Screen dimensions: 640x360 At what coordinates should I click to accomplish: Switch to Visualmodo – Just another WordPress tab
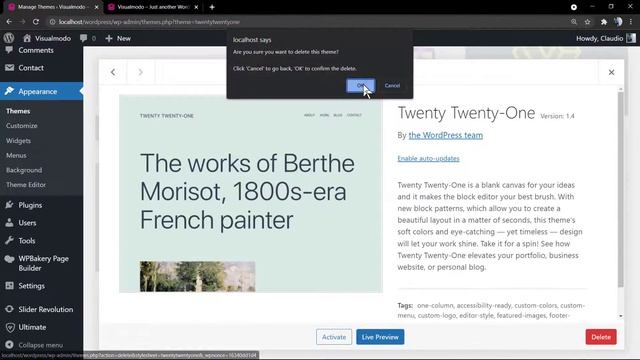point(153,7)
